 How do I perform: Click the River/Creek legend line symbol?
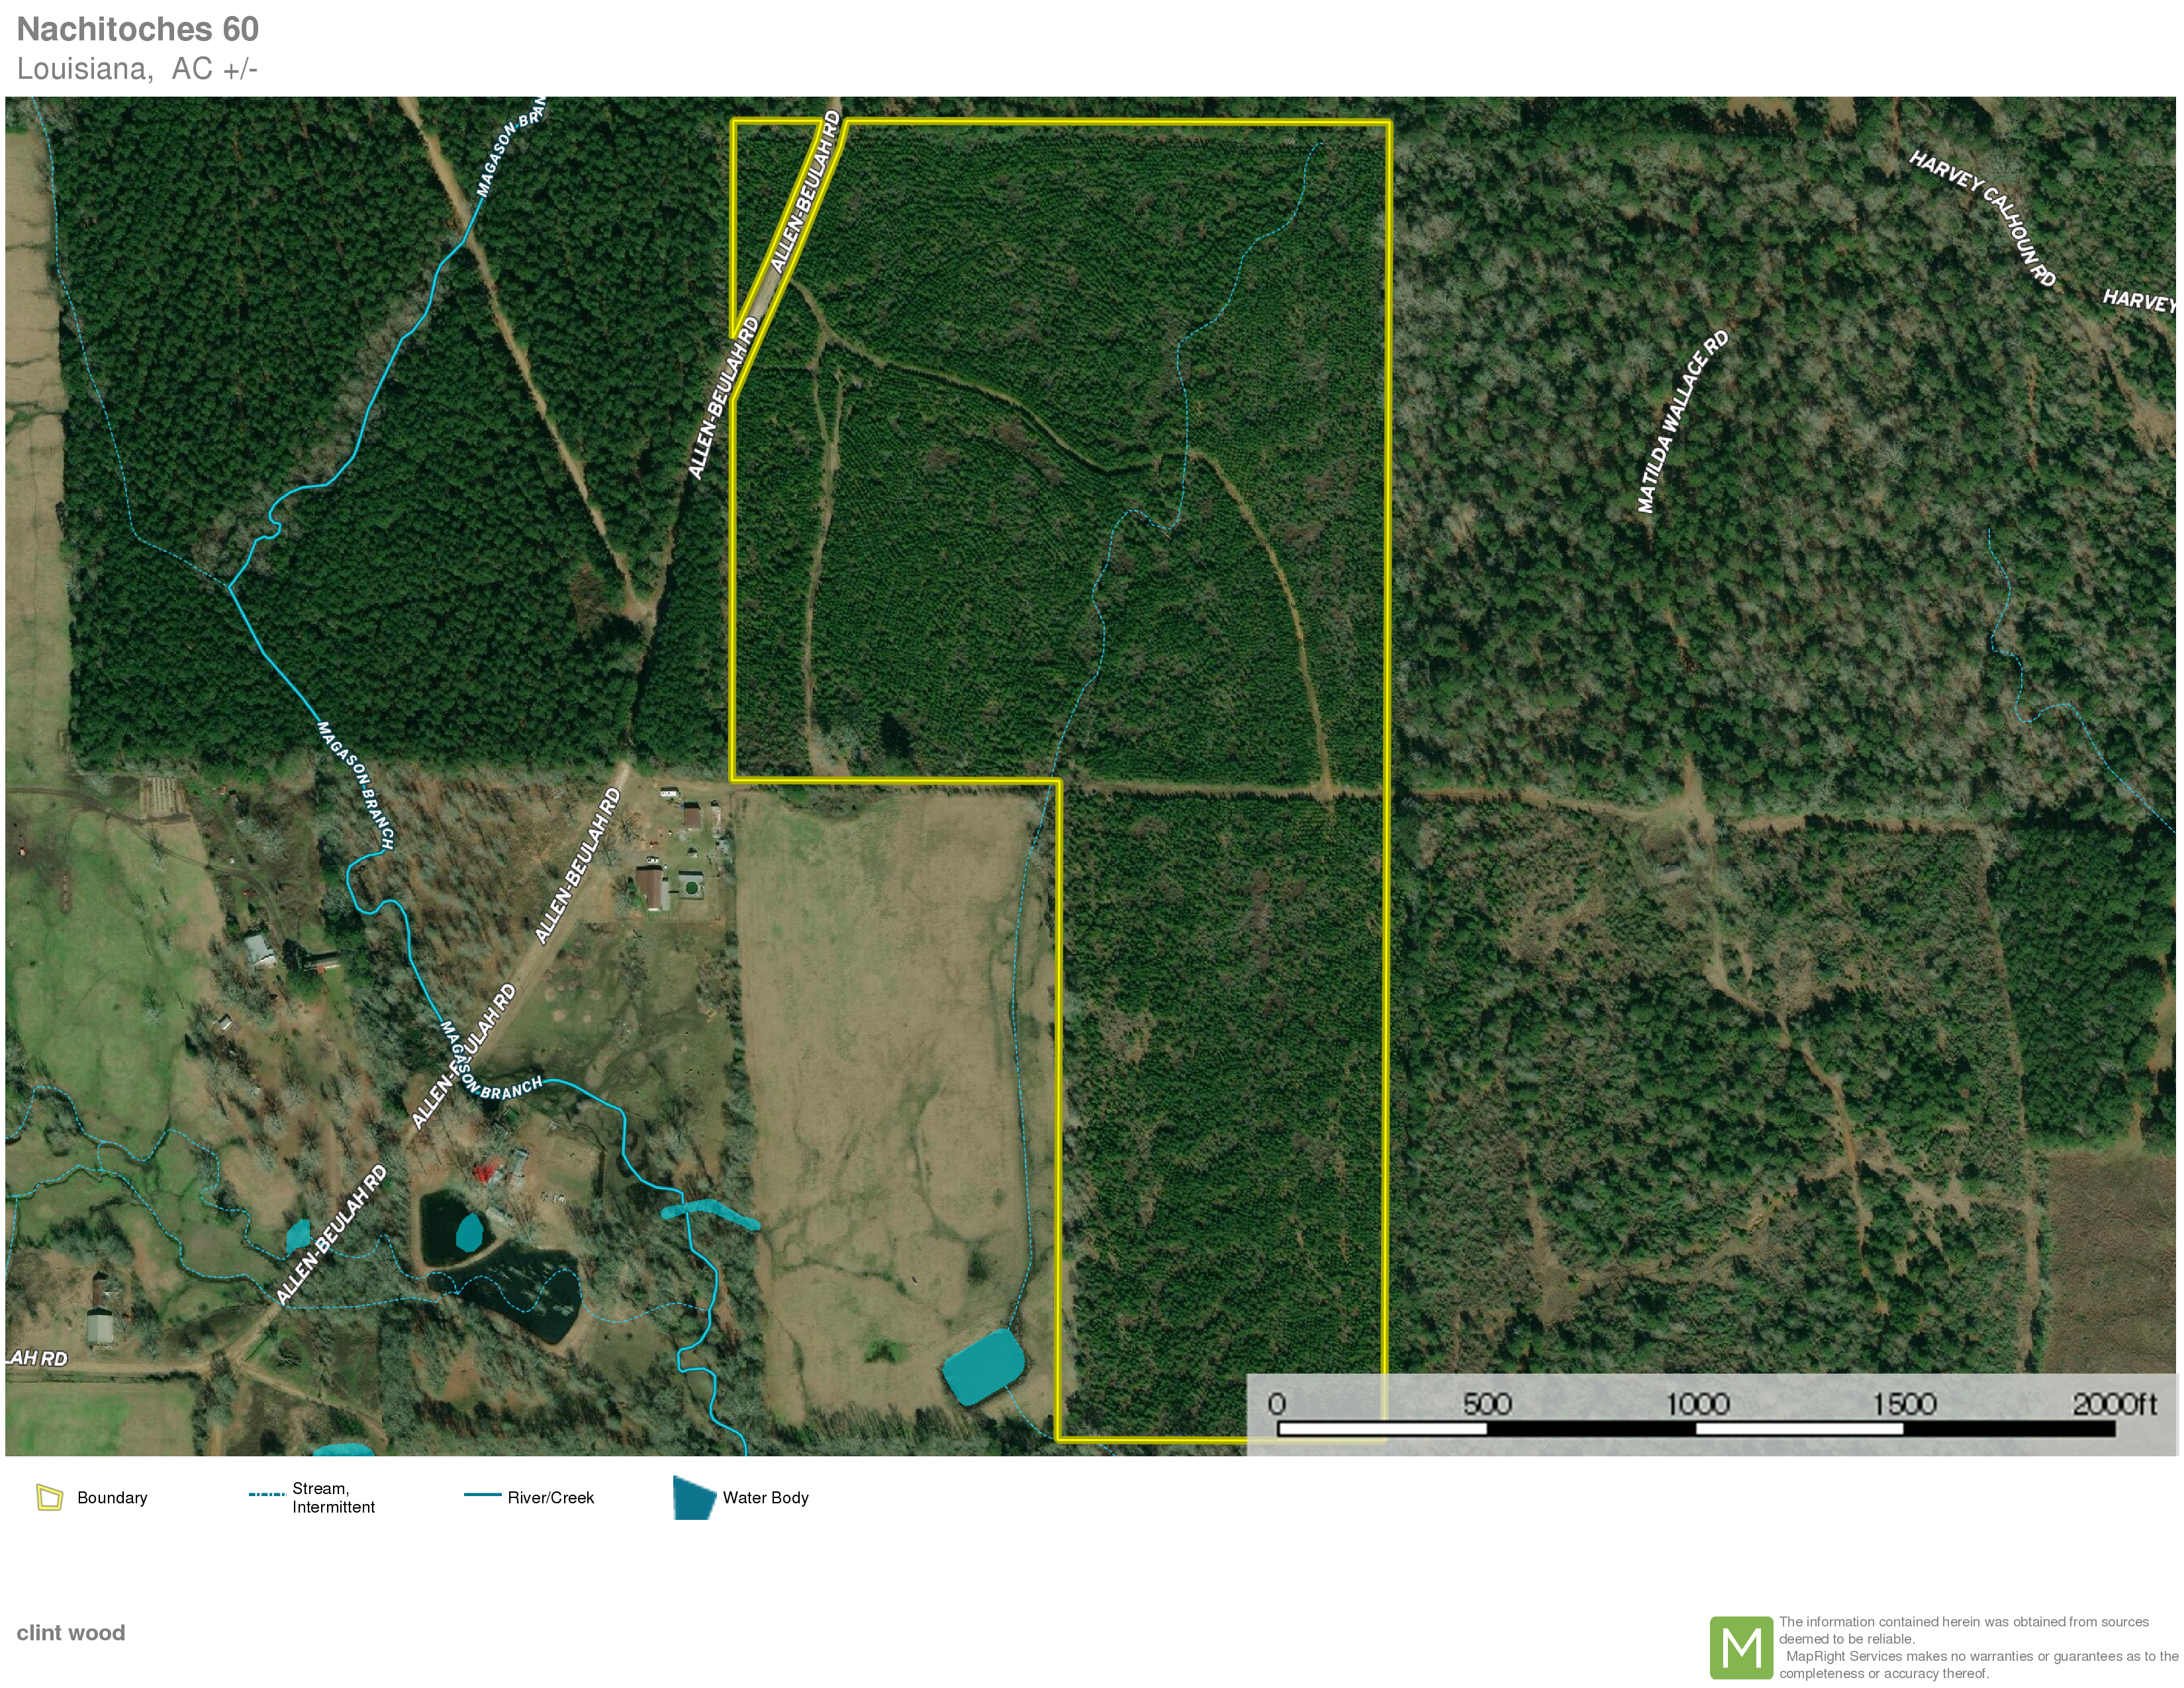tap(482, 1494)
